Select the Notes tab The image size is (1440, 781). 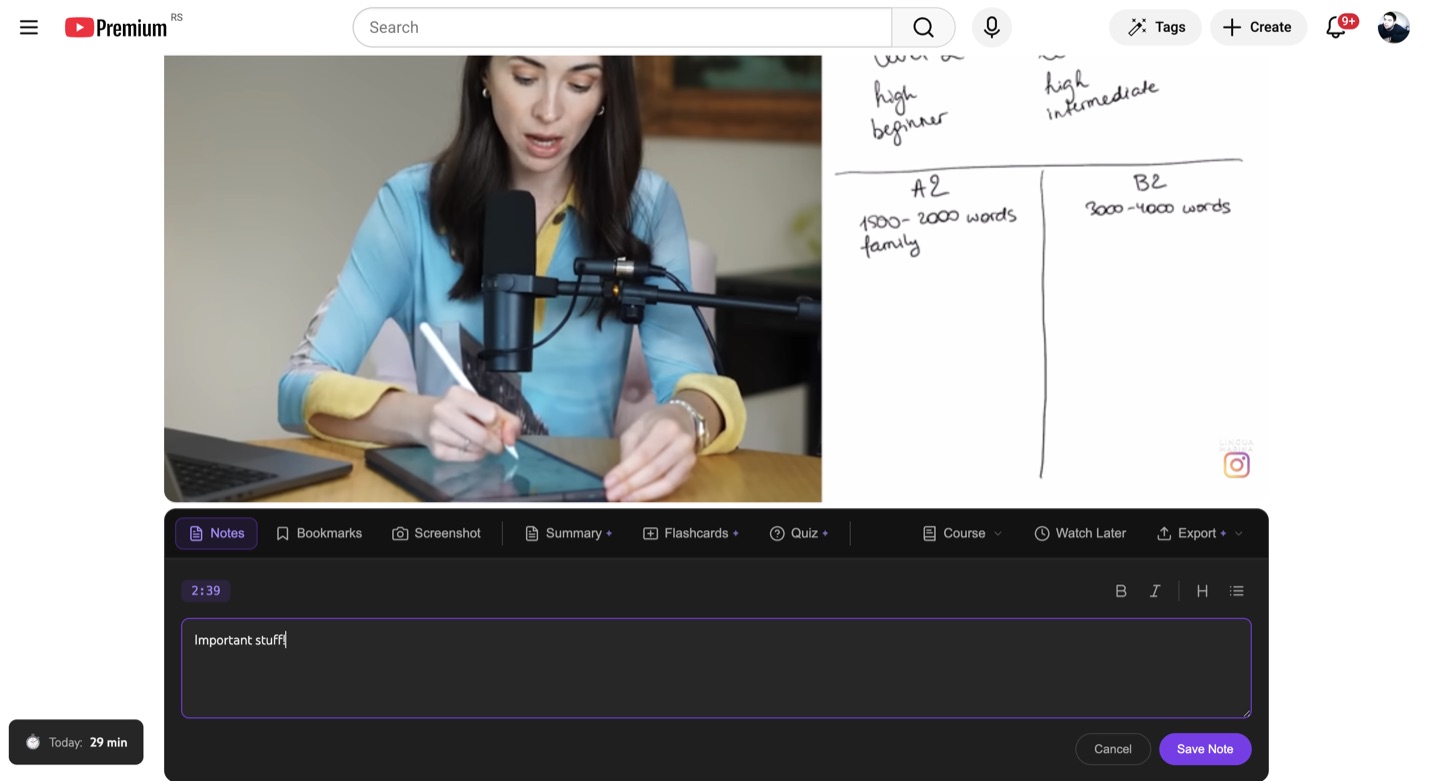point(216,533)
